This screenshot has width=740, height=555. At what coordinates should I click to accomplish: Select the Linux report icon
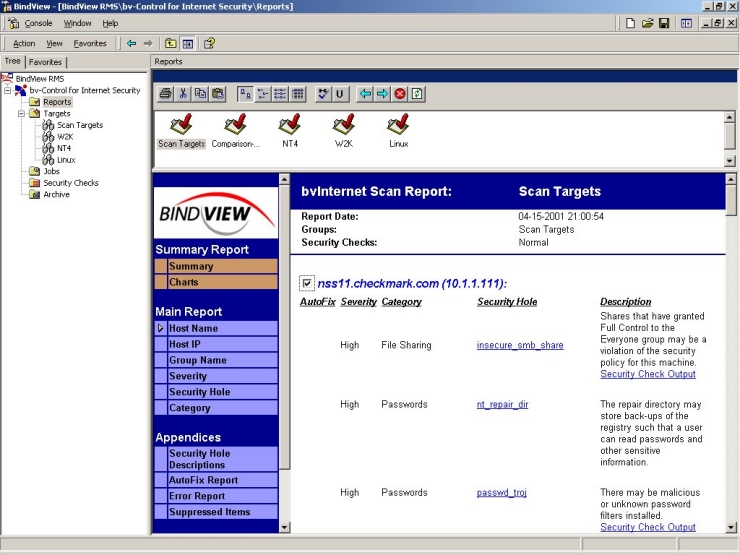pos(398,131)
